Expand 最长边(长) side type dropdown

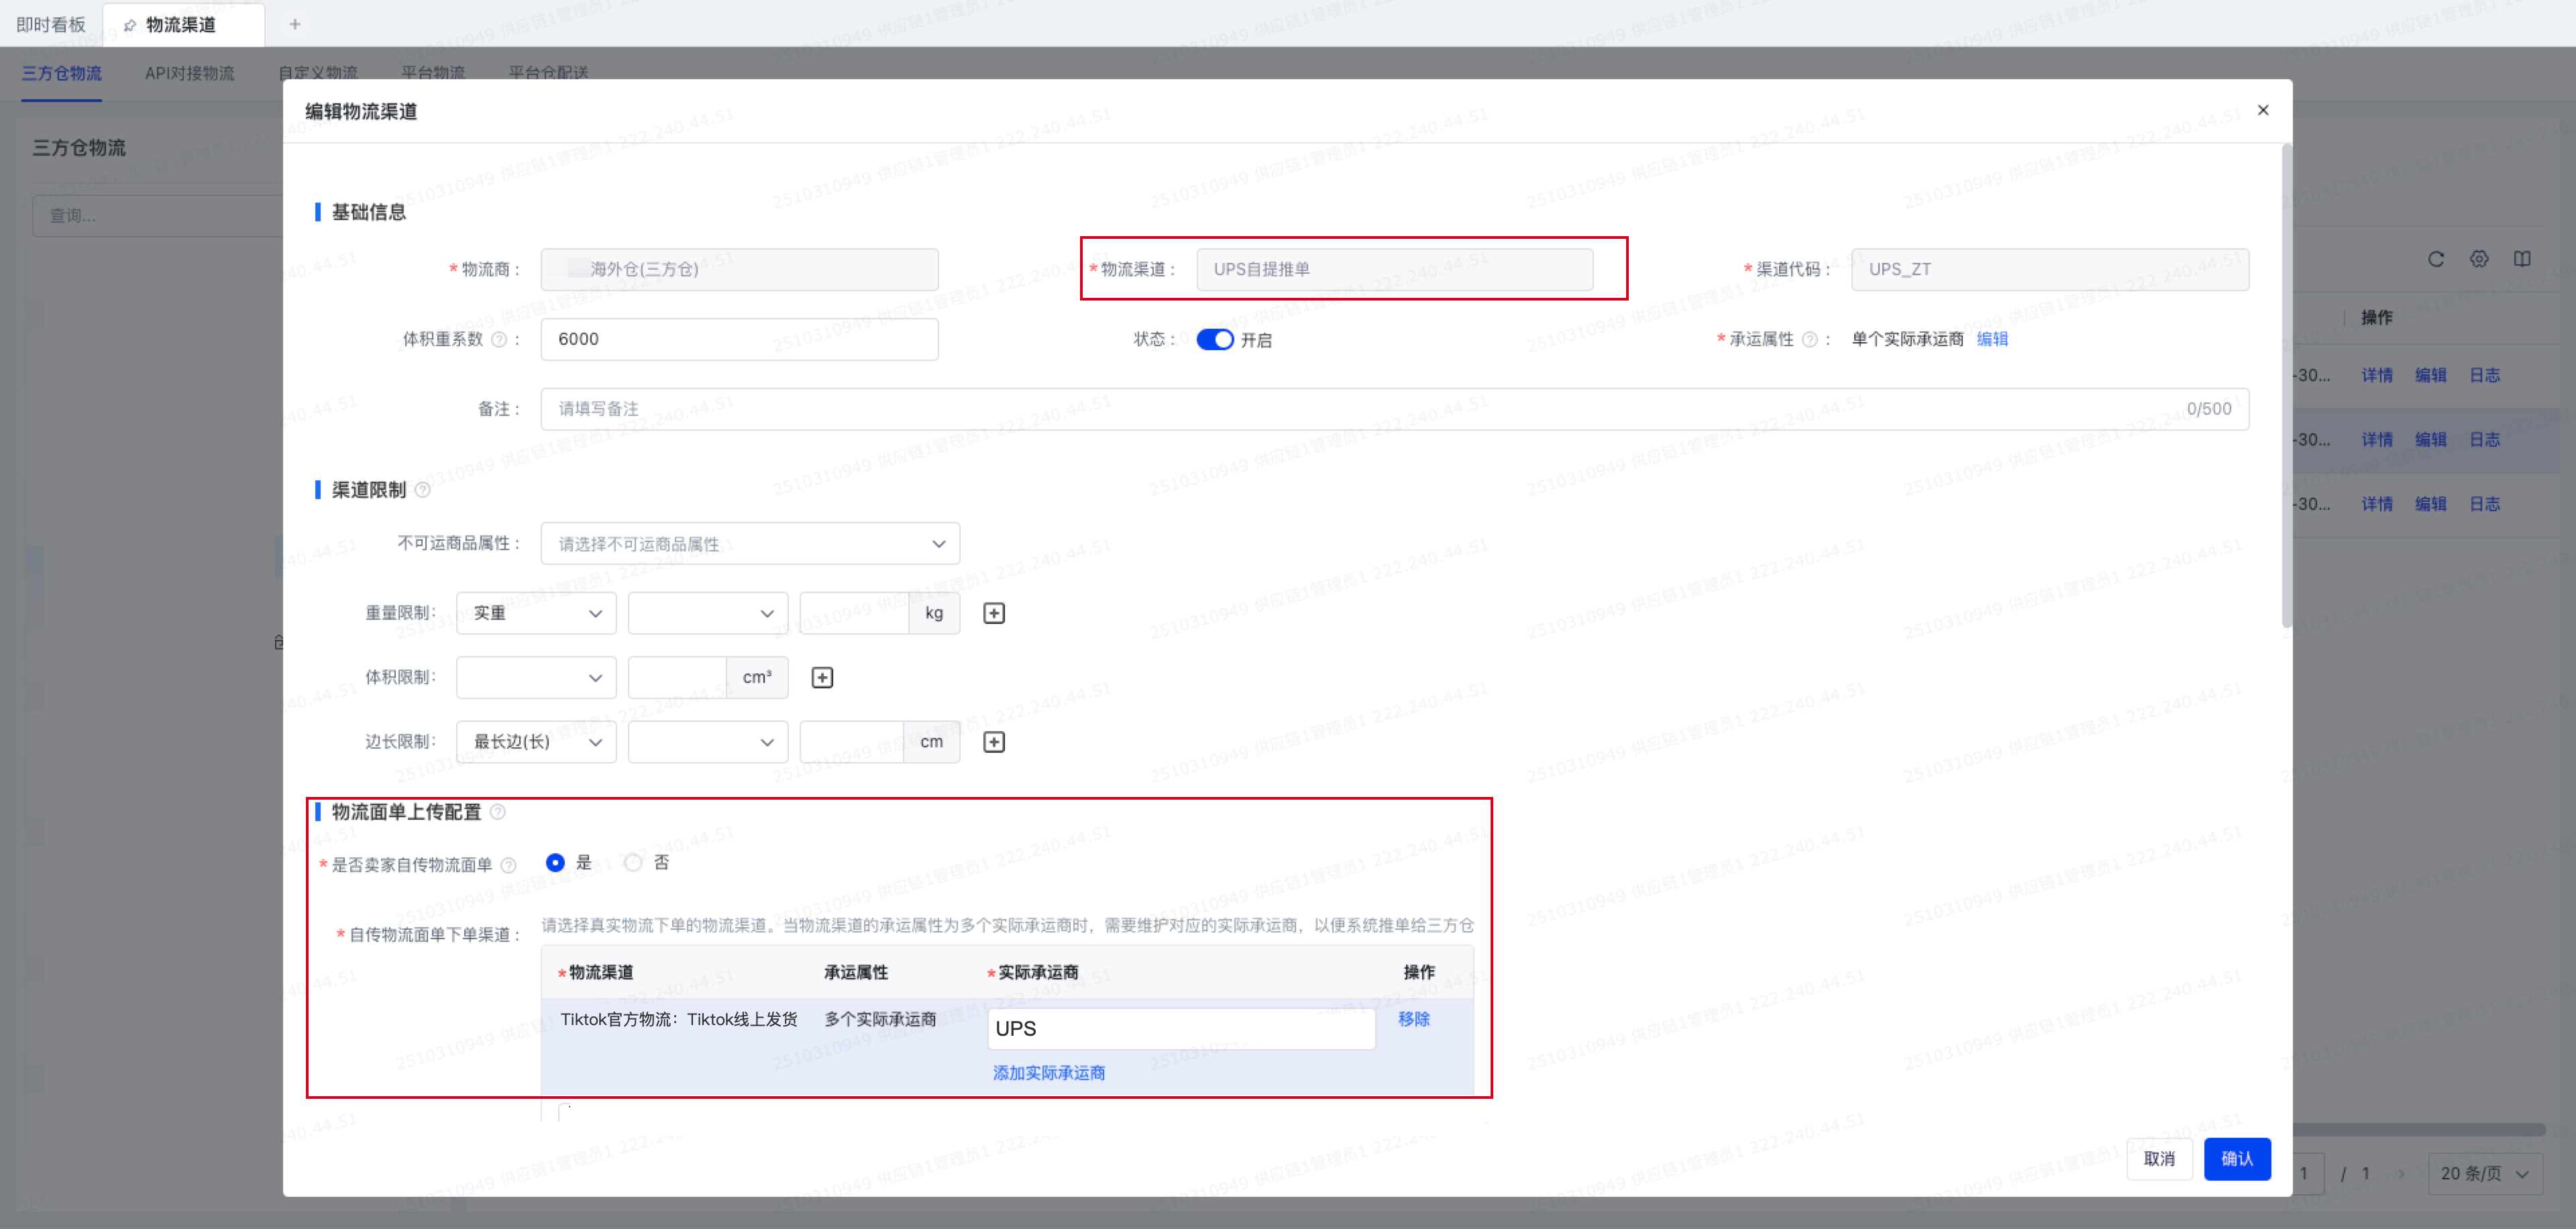coord(535,742)
